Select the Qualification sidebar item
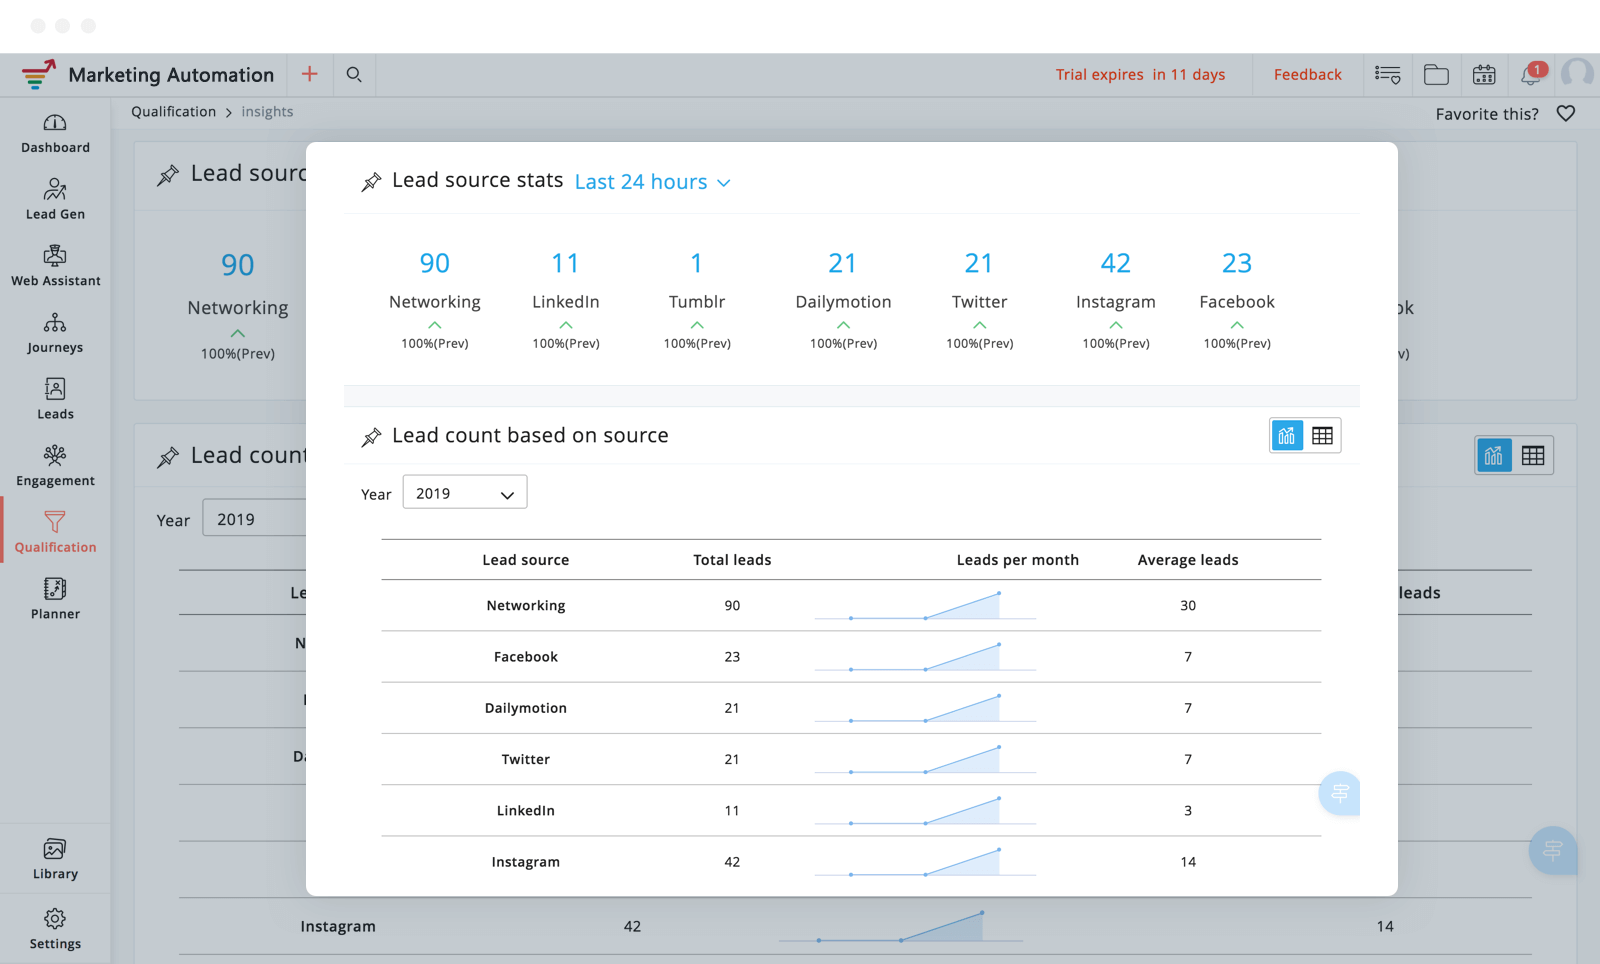Image resolution: width=1600 pixels, height=964 pixels. coord(55,533)
